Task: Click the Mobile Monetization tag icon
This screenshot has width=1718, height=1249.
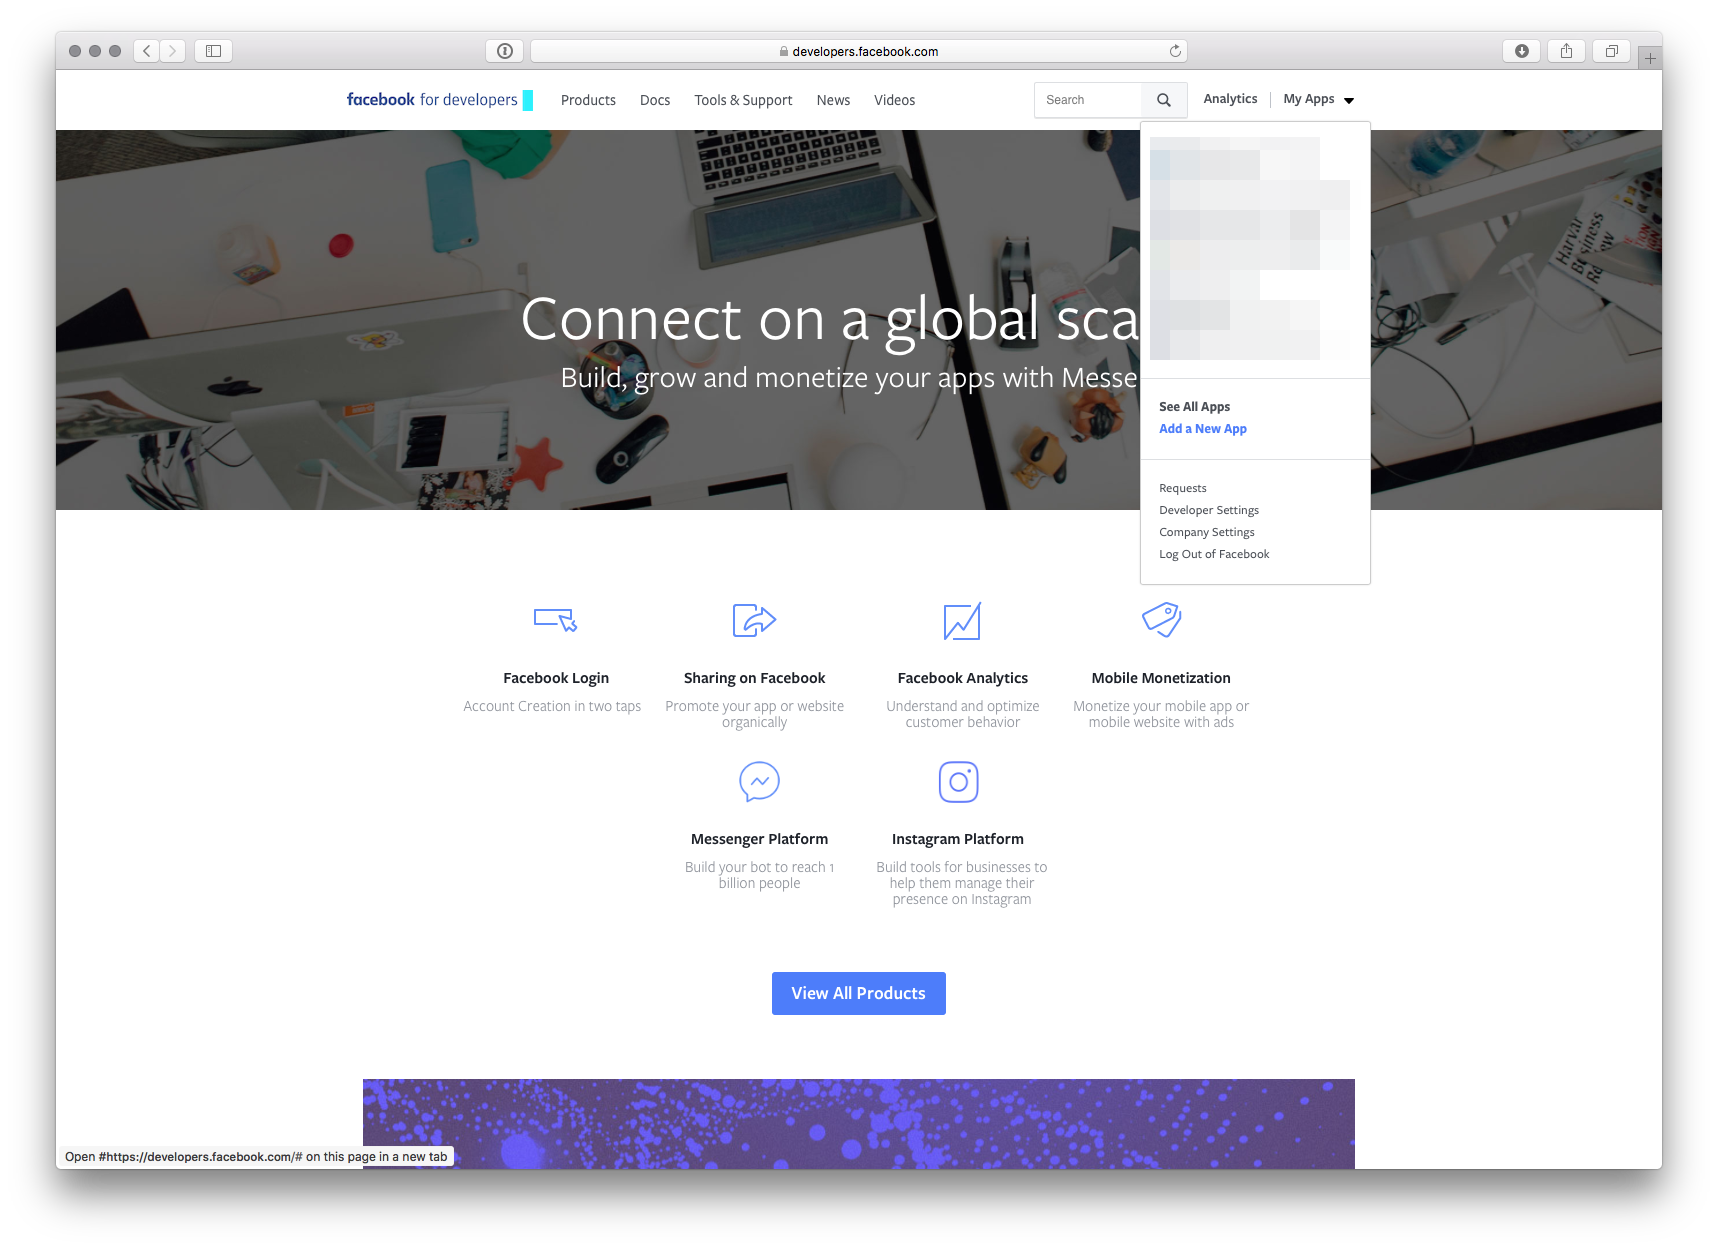Action: click(x=1162, y=620)
